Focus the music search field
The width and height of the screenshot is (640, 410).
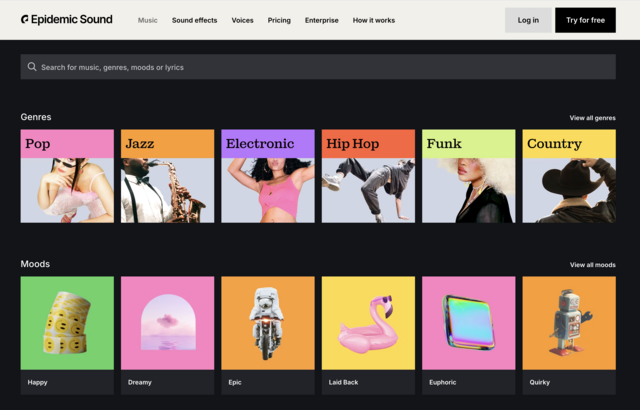318,67
